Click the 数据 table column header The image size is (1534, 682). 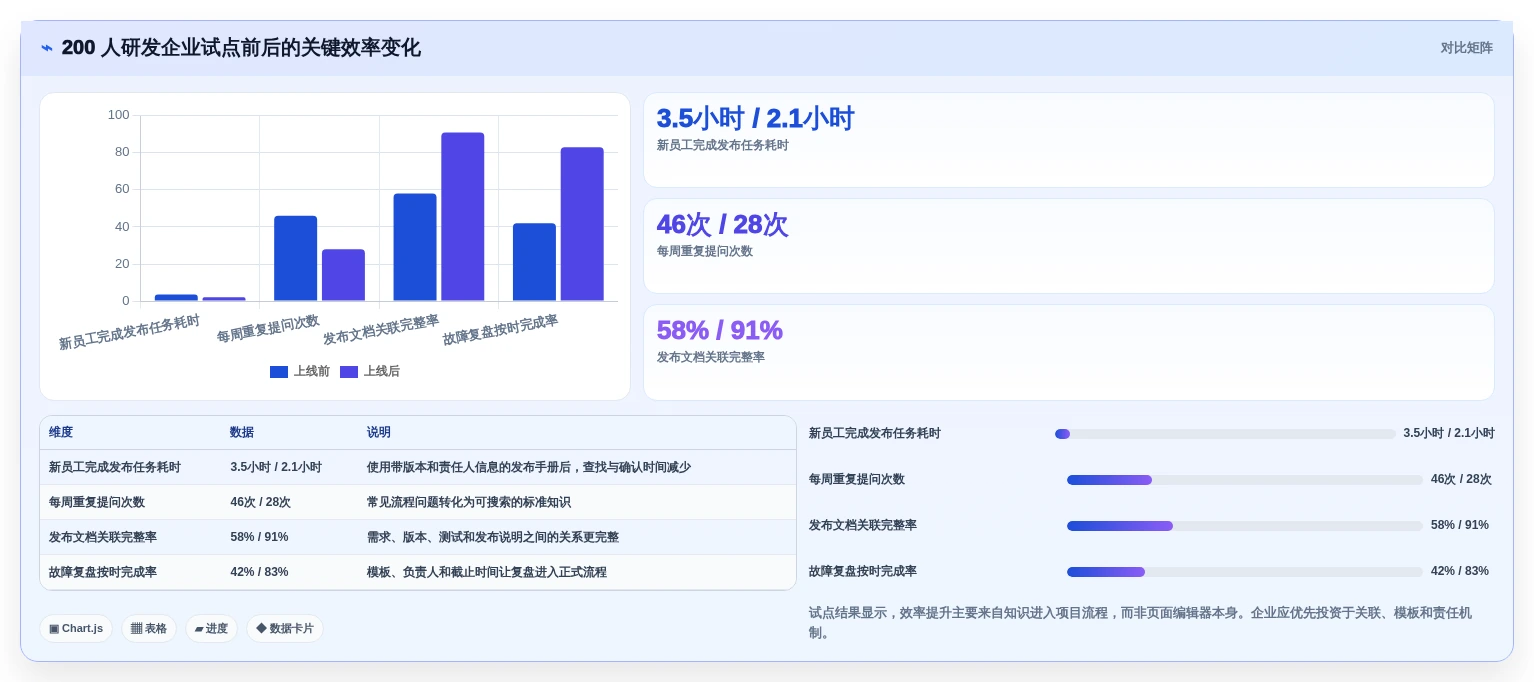pyautogui.click(x=242, y=432)
